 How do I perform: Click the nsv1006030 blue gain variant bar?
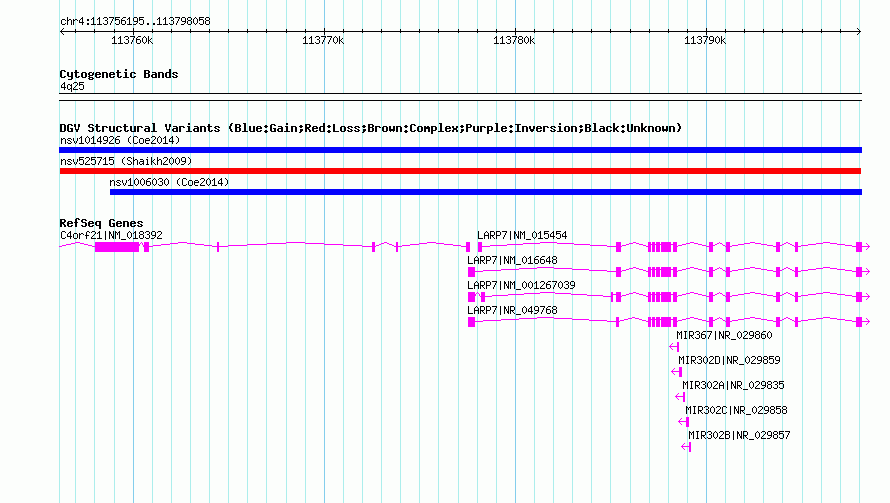coord(486,192)
